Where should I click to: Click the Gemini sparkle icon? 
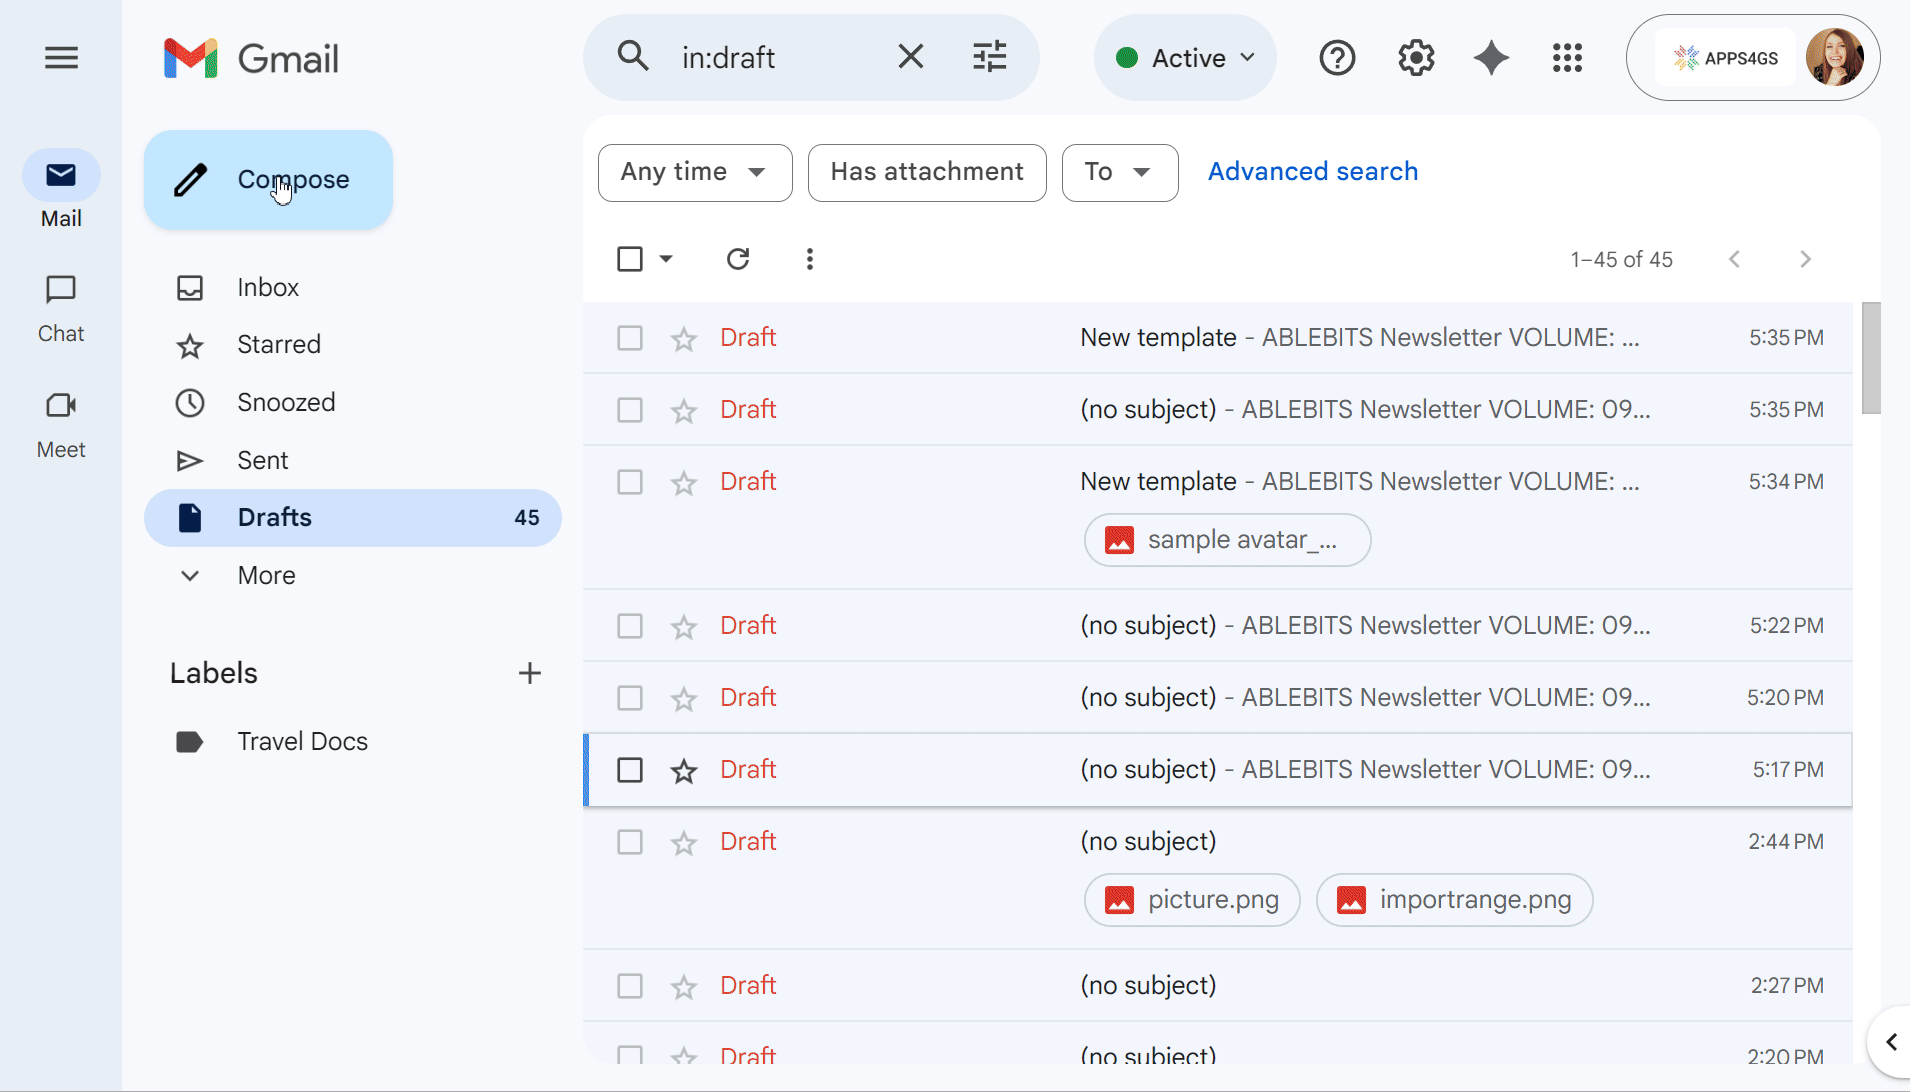pos(1491,58)
